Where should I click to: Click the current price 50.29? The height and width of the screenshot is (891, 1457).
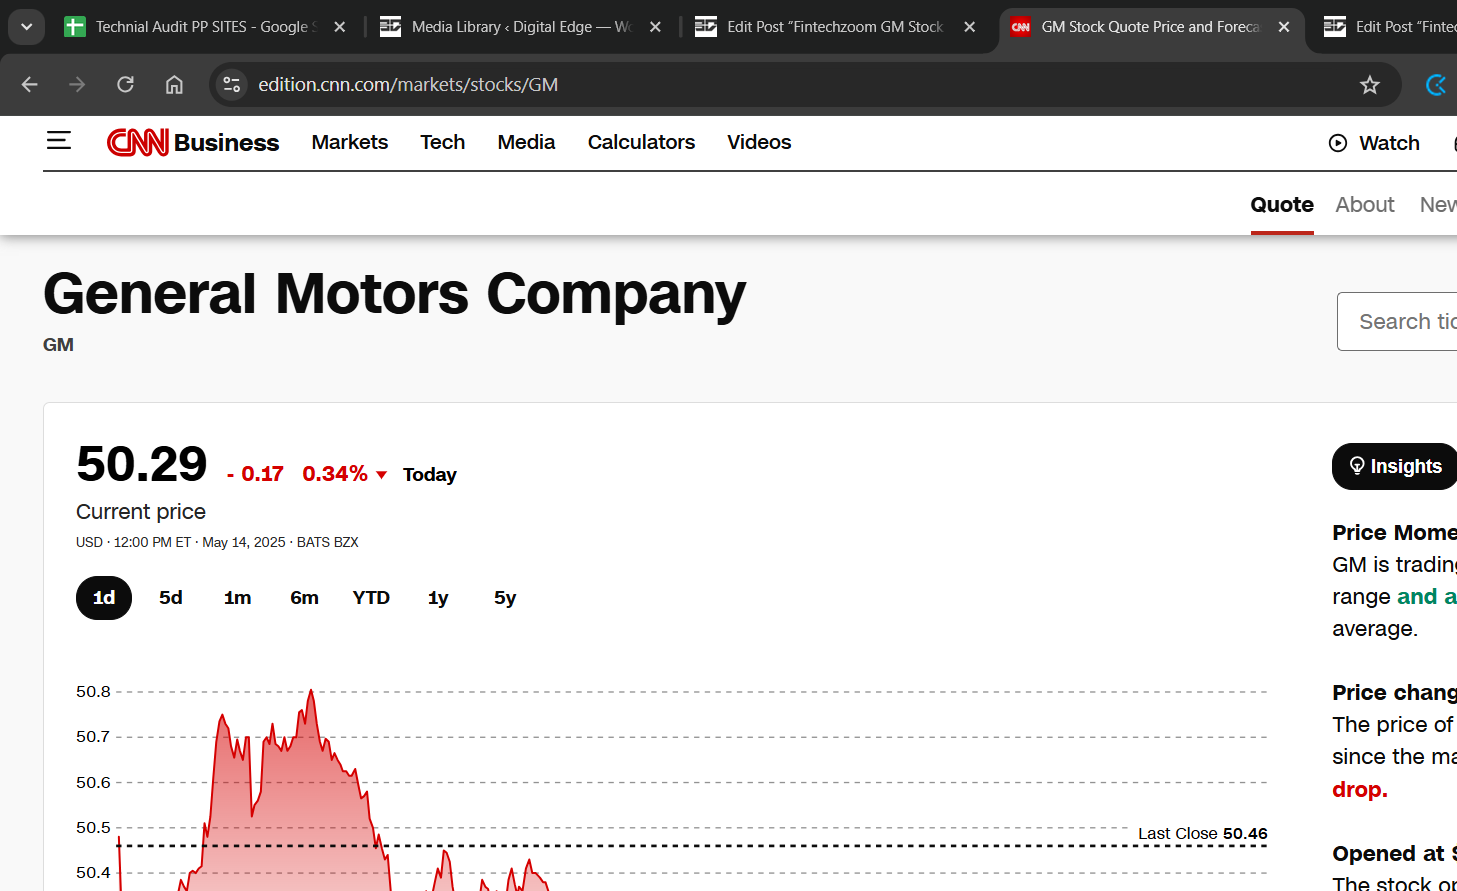[x=142, y=464]
